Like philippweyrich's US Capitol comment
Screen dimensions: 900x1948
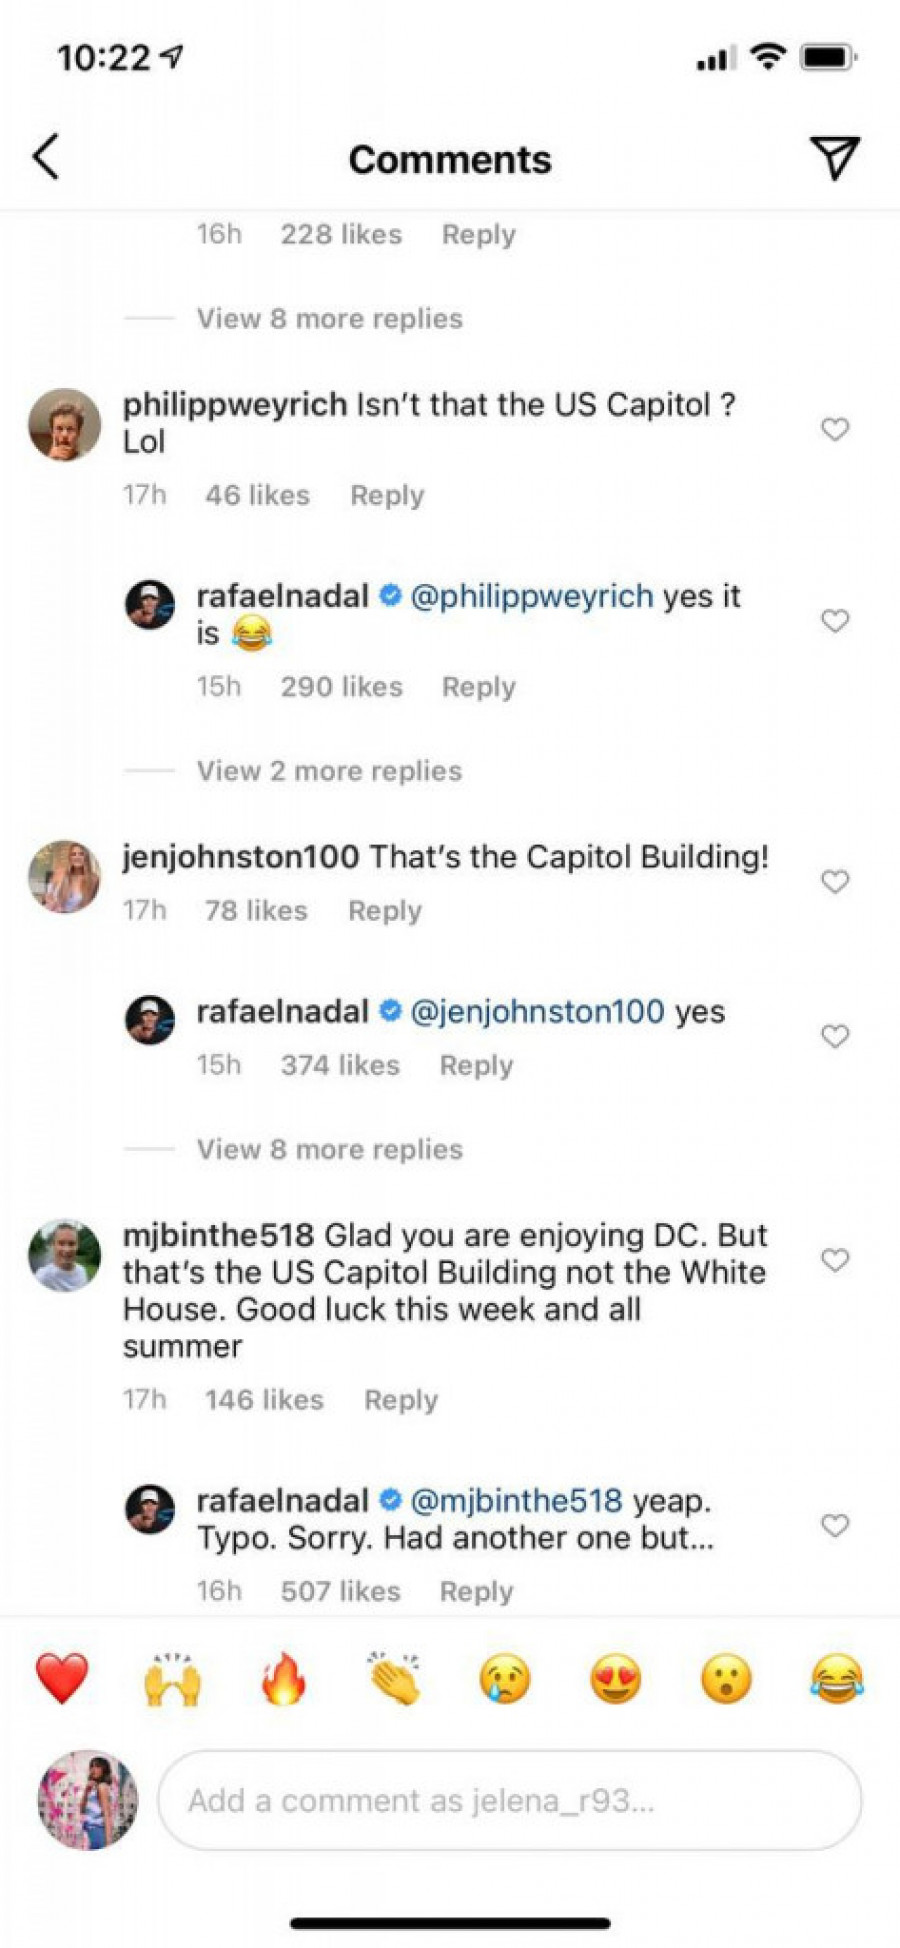835,430
